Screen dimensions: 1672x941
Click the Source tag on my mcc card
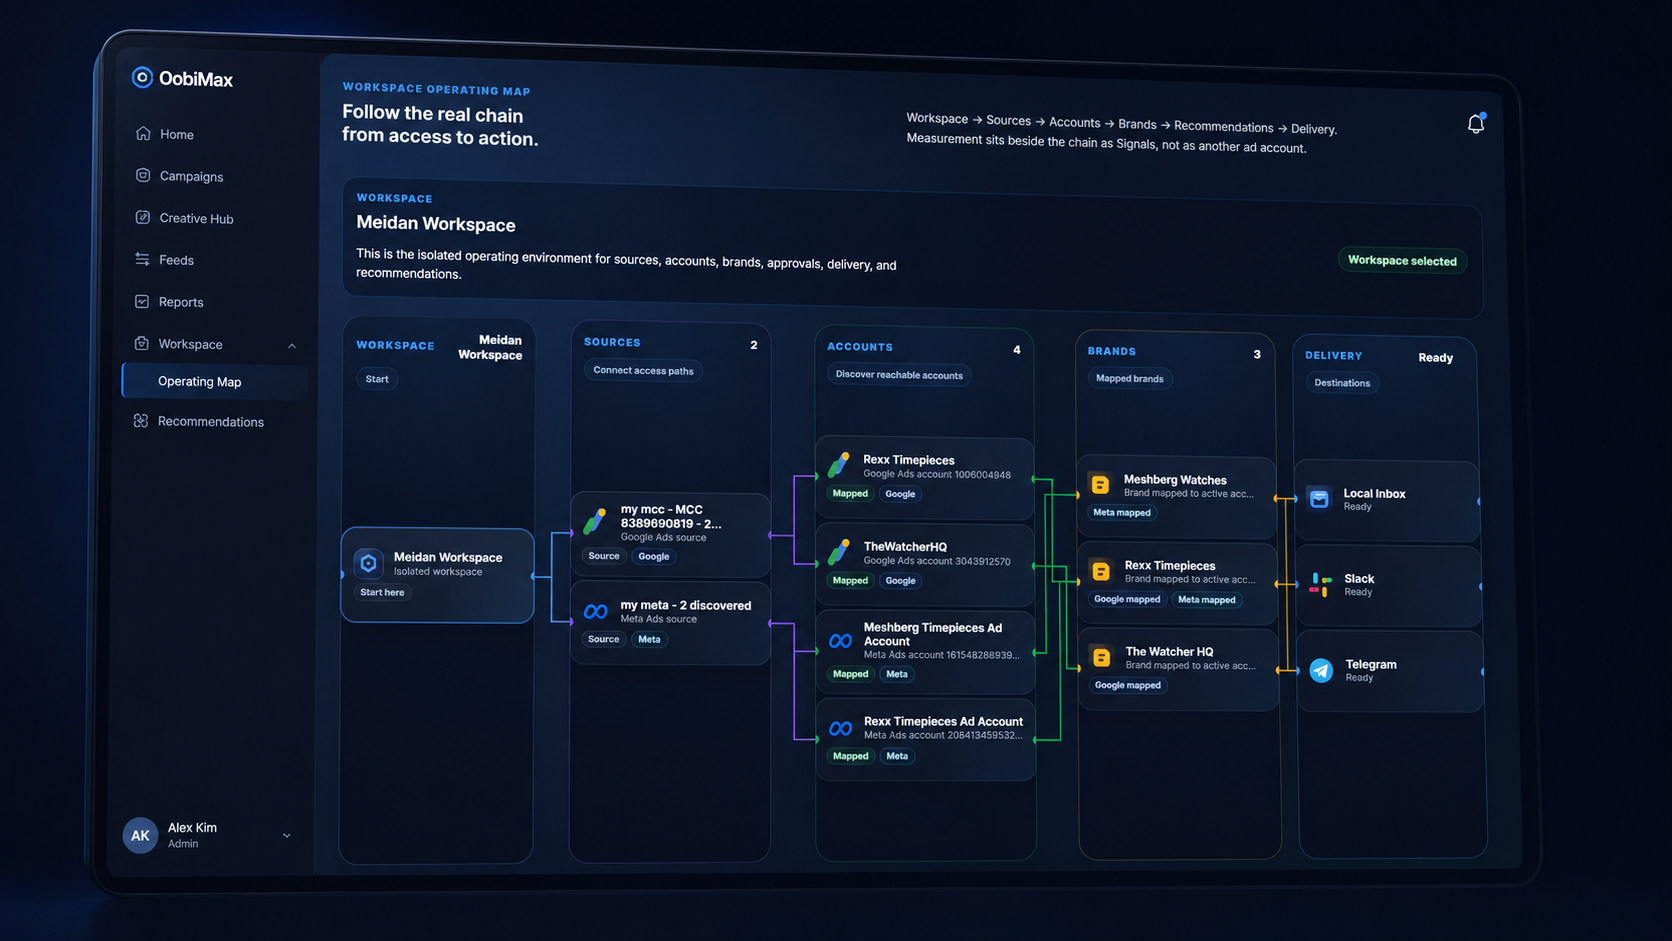pos(604,556)
